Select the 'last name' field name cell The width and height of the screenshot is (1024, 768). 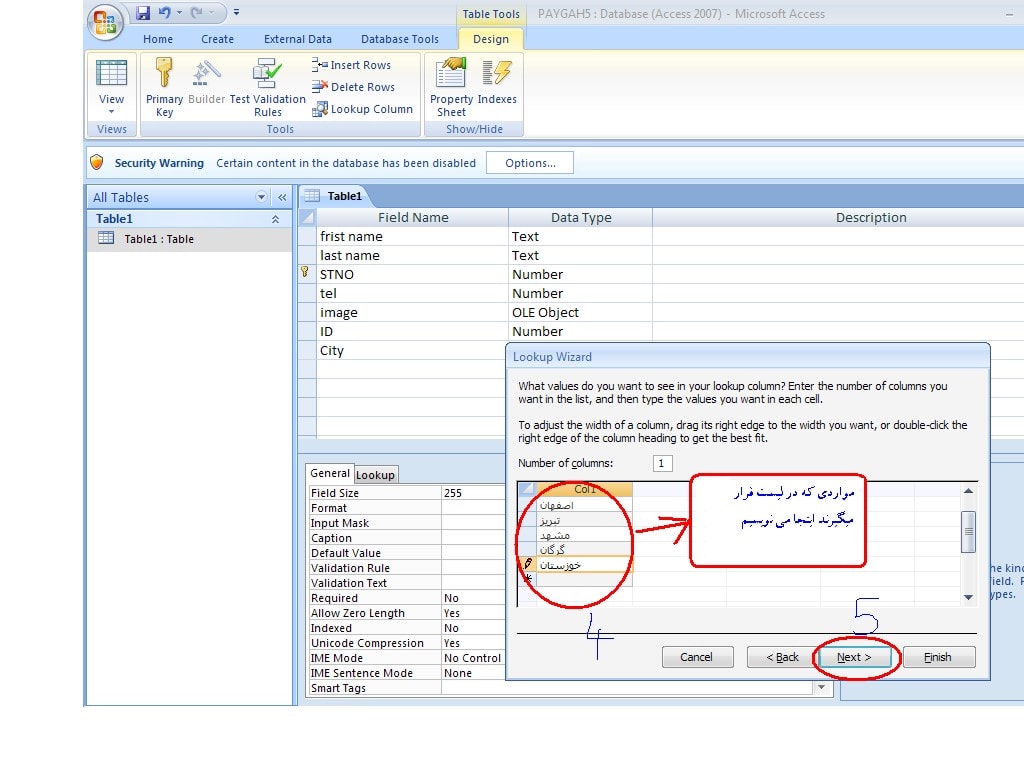pyautogui.click(x=412, y=255)
